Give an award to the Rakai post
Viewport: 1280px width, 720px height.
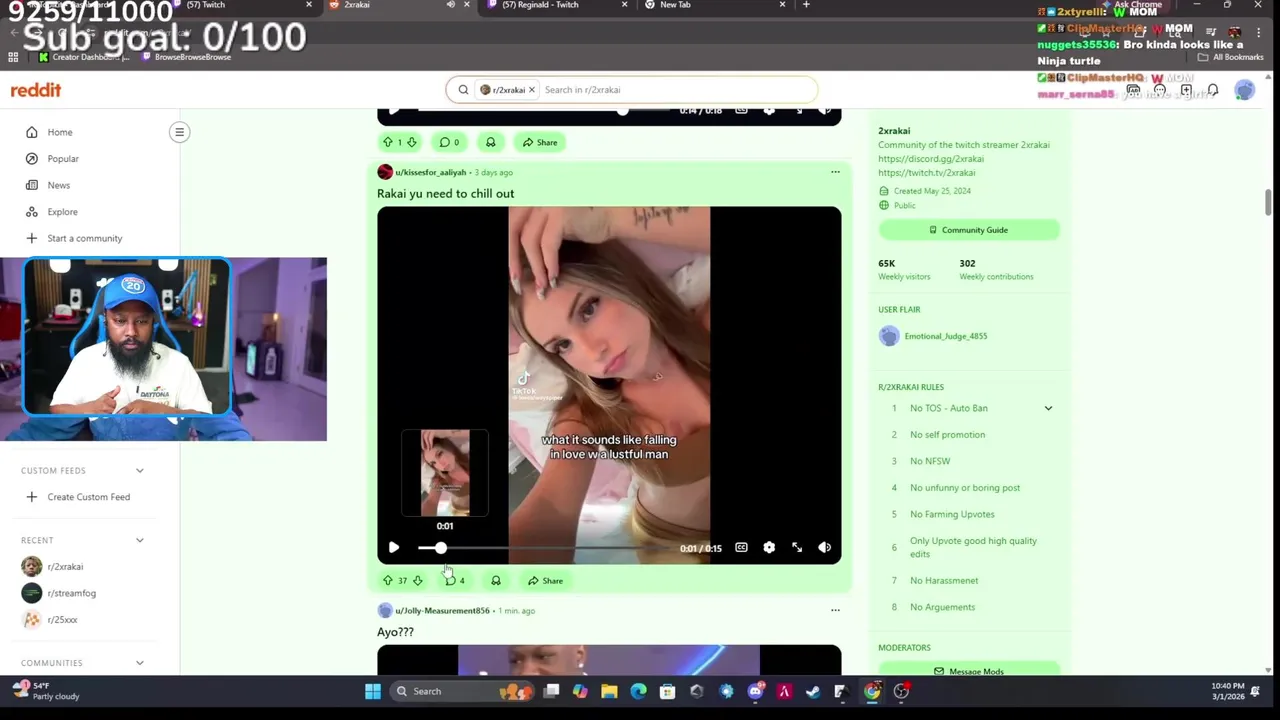tap(495, 580)
